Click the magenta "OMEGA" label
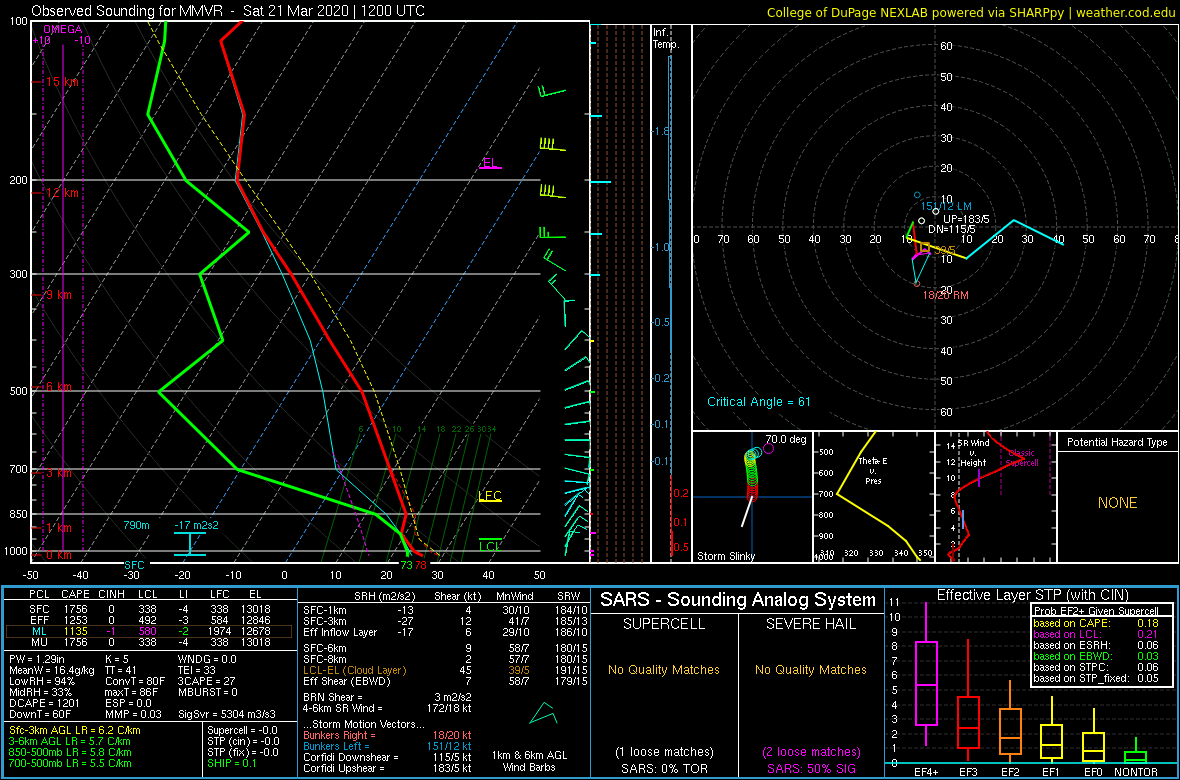Screen dimensions: 1180x780 61,29
